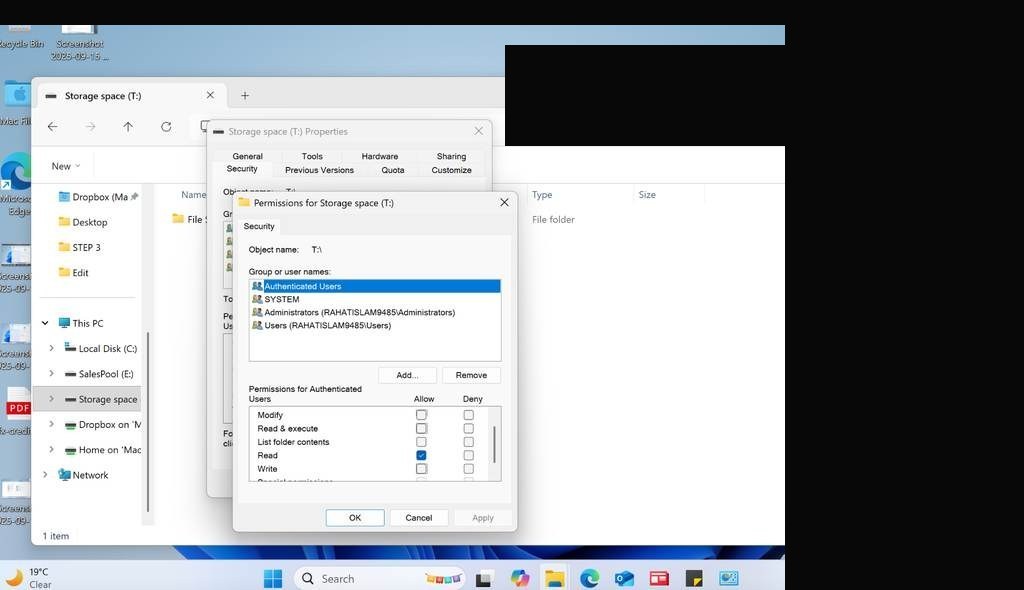The image size is (1024, 590).
Task: Click OK in Permissions dialog
Action: (x=355, y=517)
